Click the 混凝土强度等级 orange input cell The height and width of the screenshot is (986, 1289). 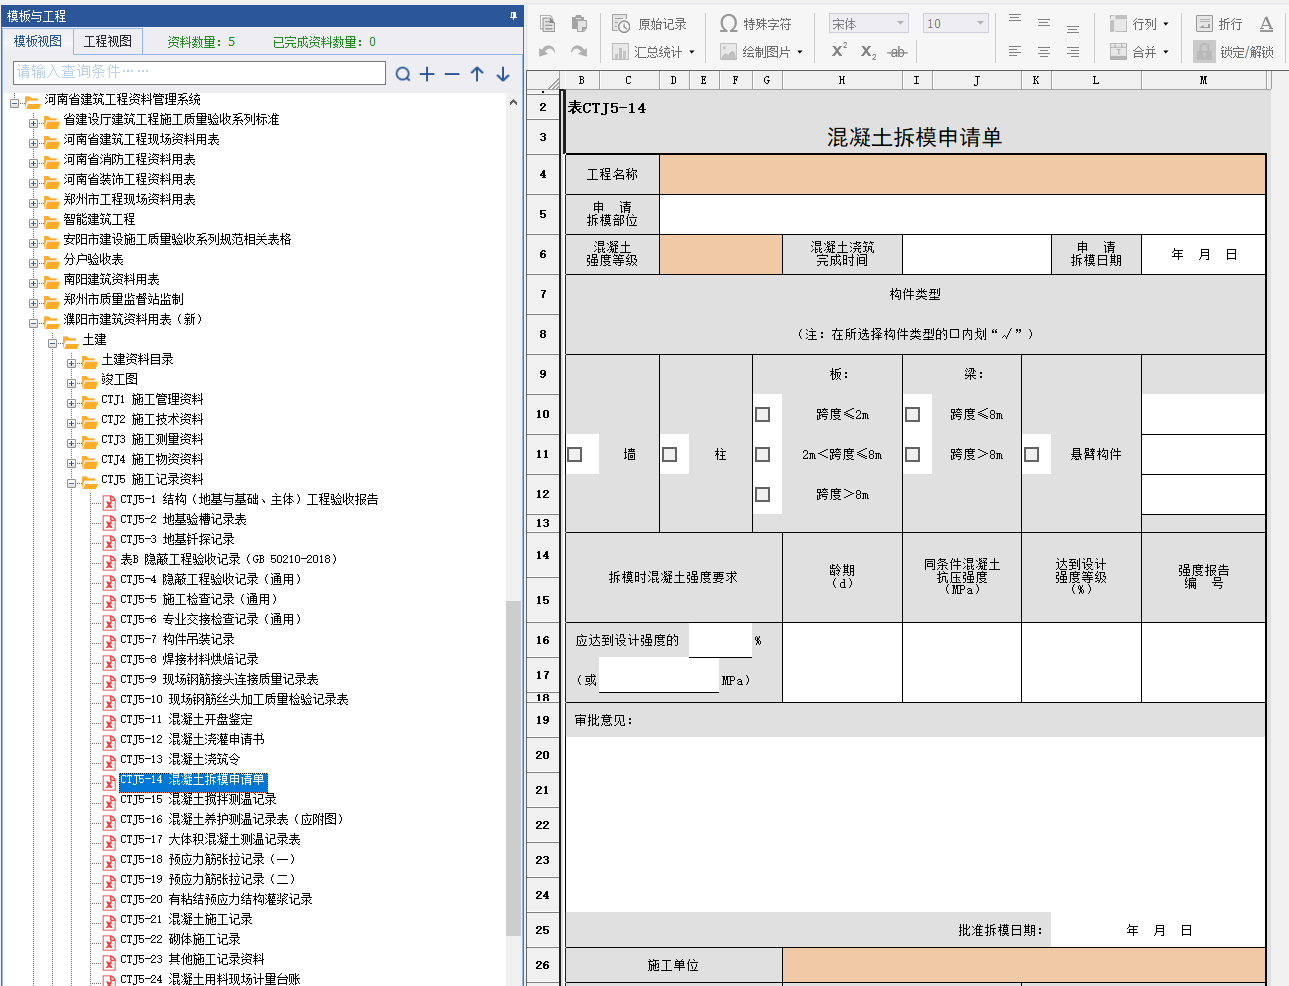[x=721, y=254]
